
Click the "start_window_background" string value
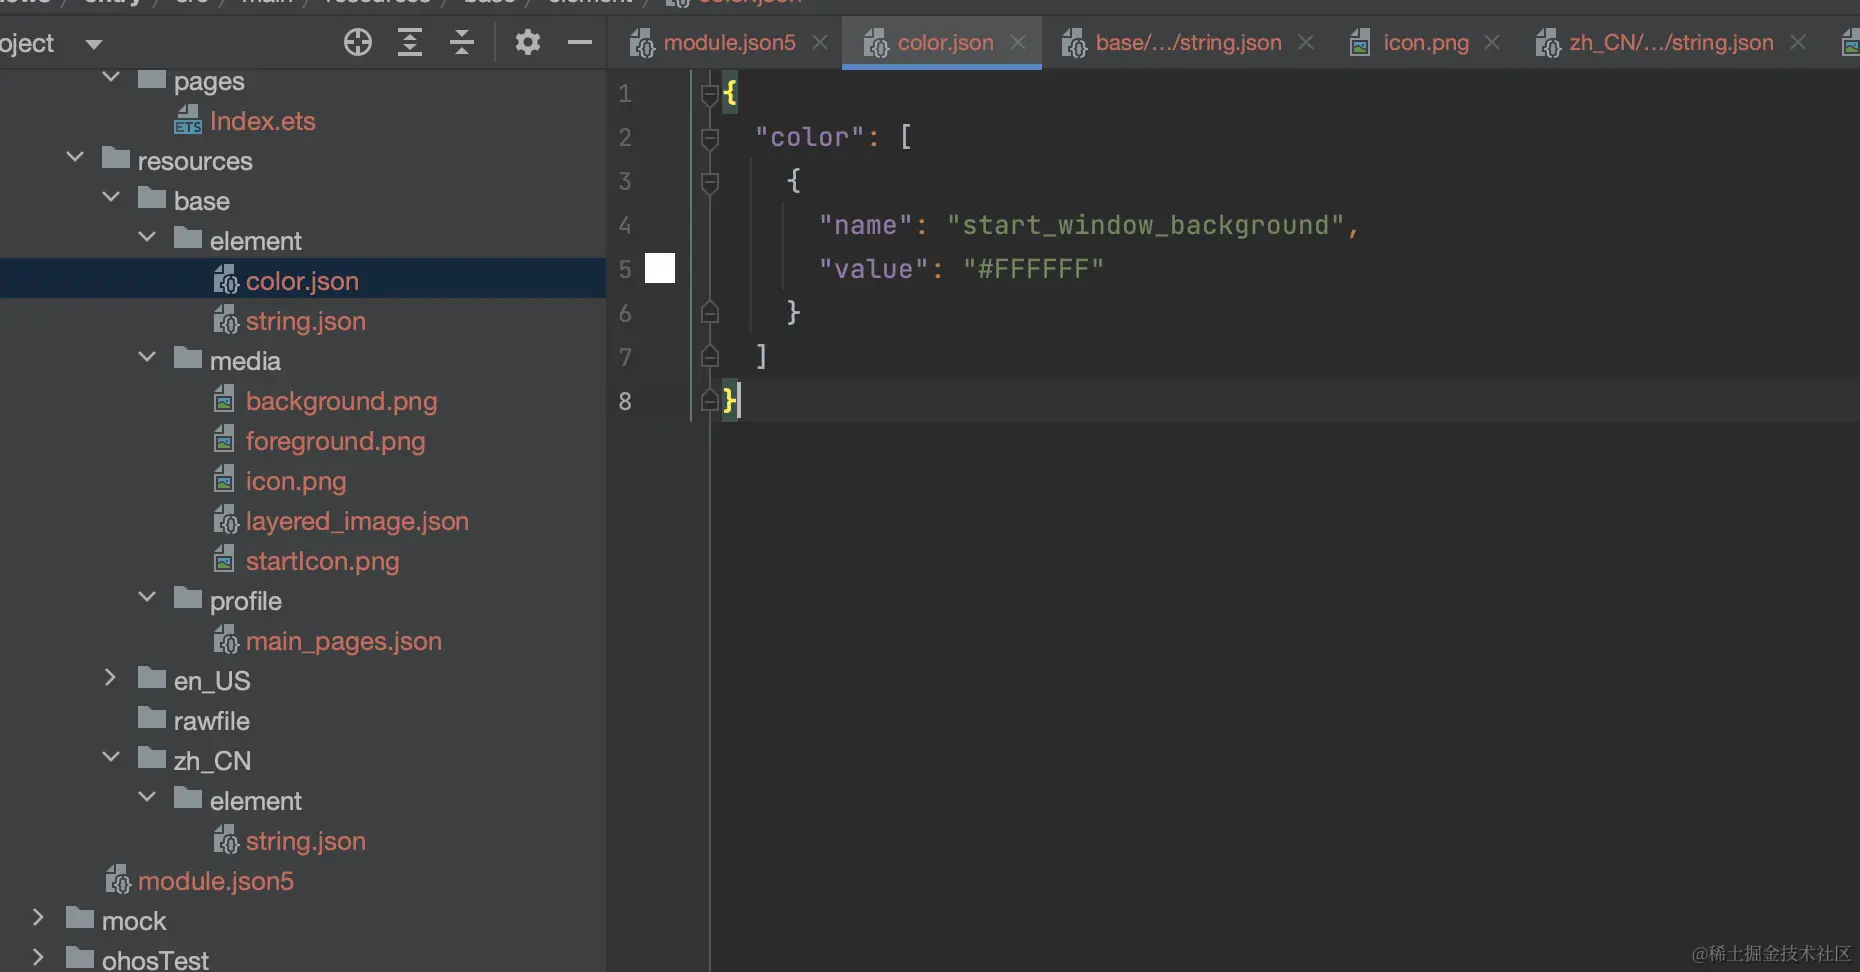tap(1146, 225)
